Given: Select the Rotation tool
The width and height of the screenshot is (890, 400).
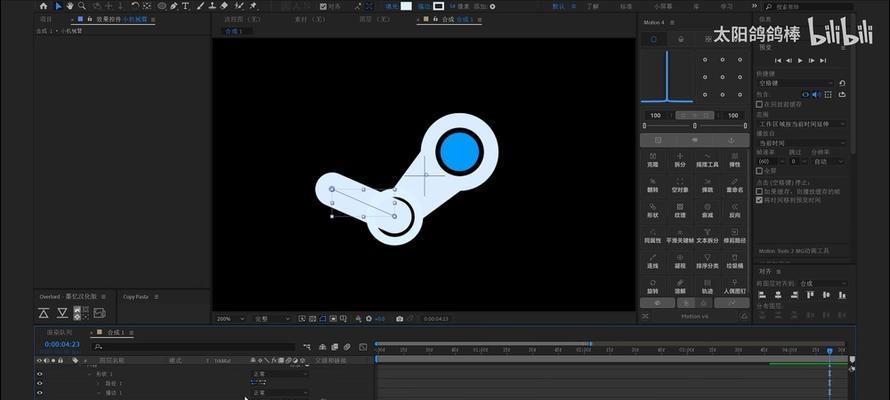Looking at the screenshot, I should 135,6.
